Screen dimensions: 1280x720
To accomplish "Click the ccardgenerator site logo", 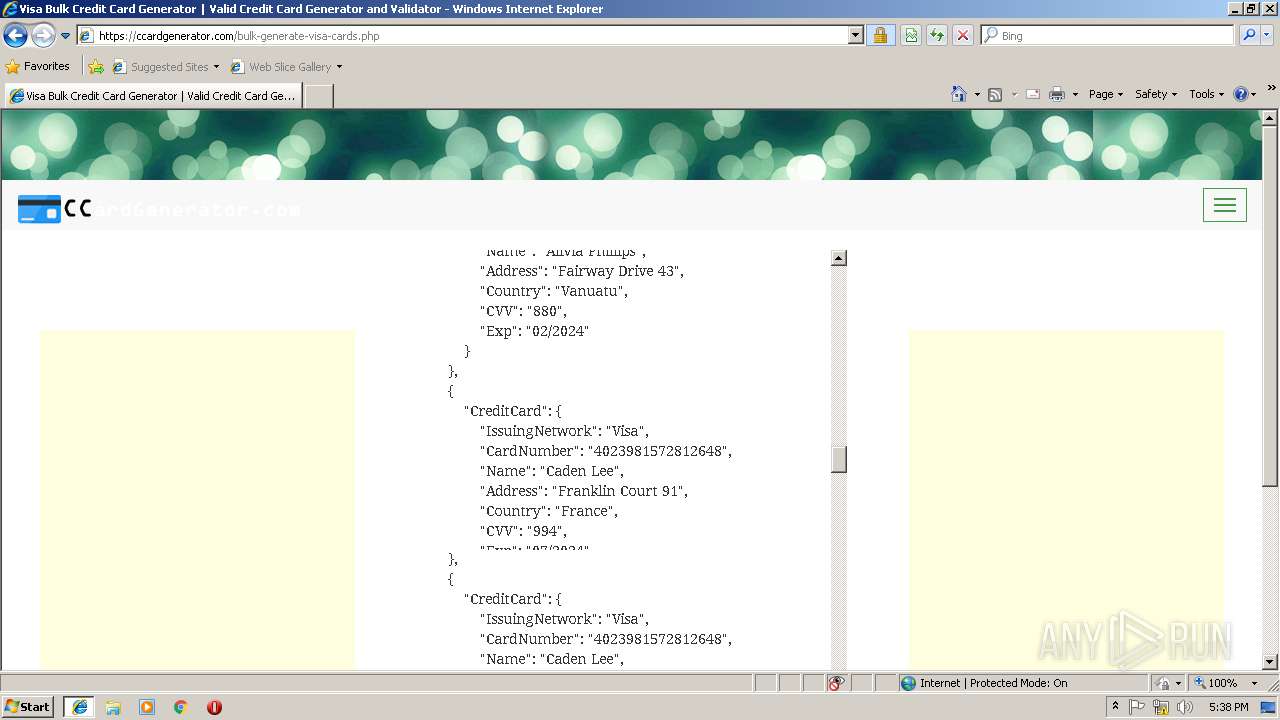I will [x=159, y=209].
